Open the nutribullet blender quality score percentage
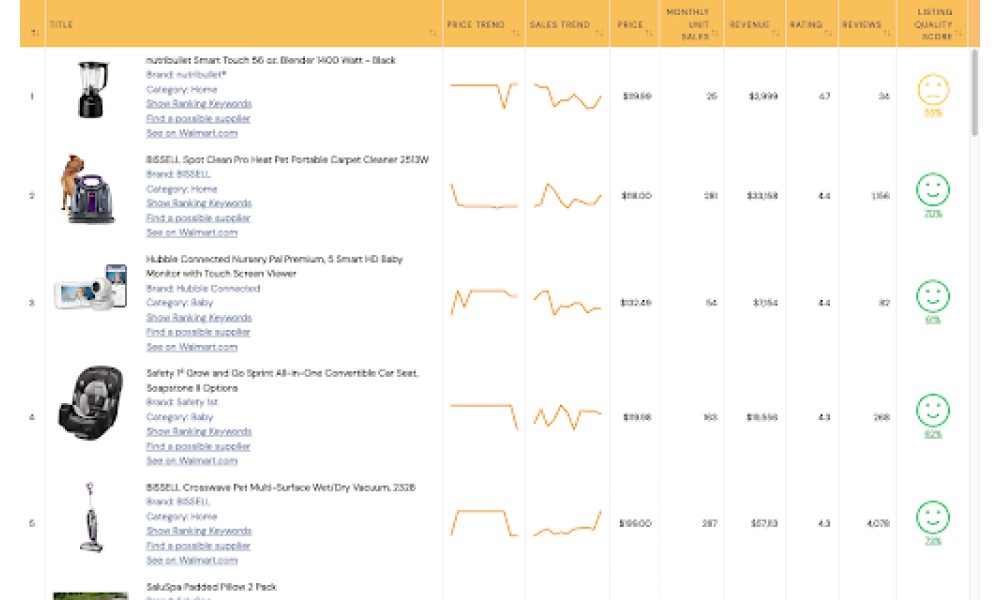This screenshot has height=600, width=1000. (x=933, y=113)
